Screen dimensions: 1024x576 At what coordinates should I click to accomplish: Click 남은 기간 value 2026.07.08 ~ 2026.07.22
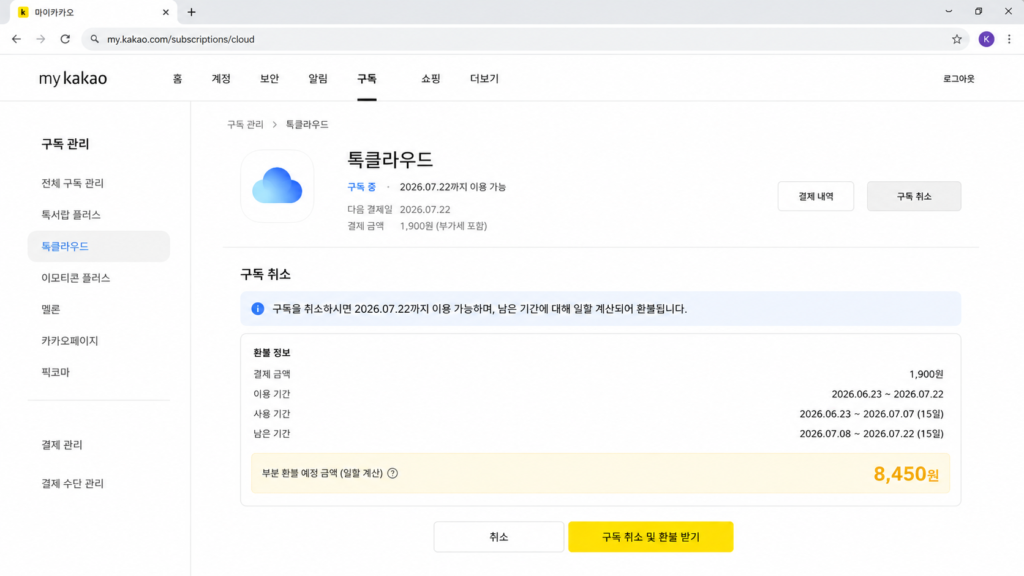tap(871, 434)
